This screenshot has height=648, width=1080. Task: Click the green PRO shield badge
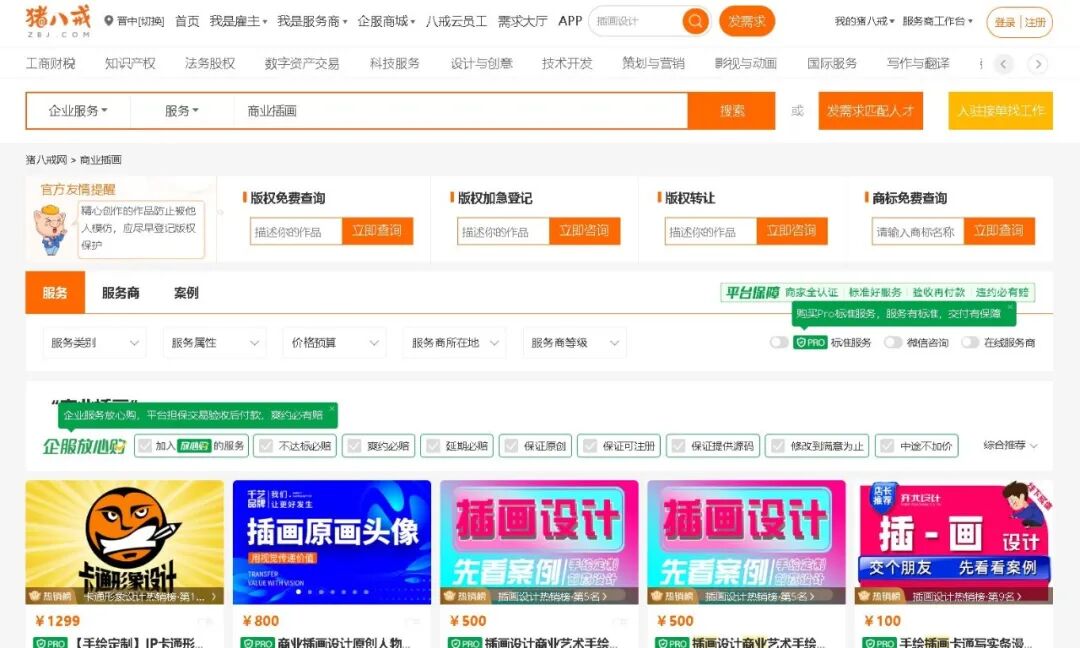pos(810,342)
